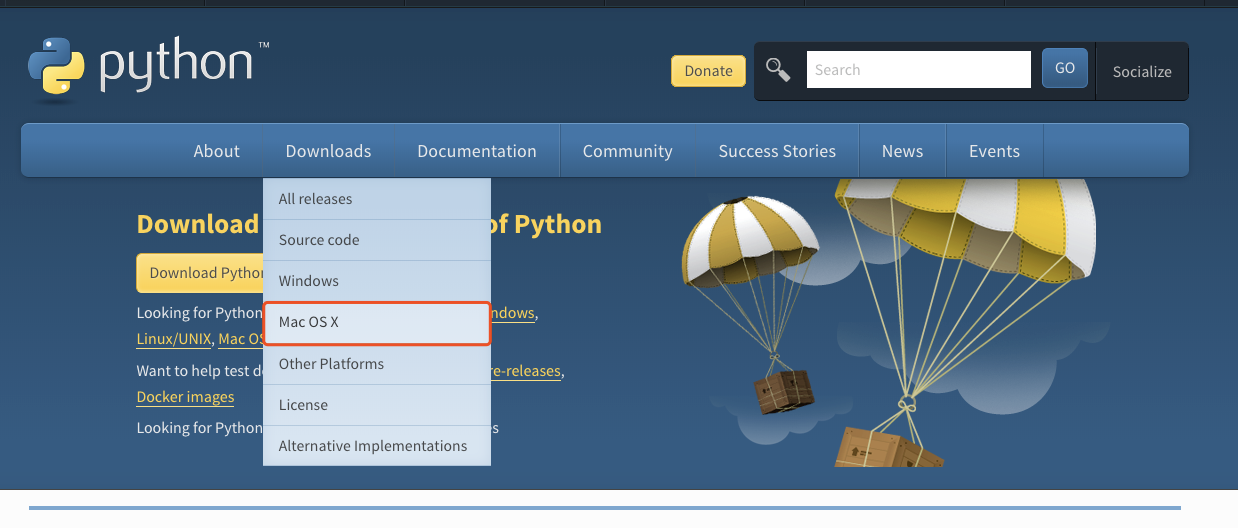Screen dimensions: 1238x528
Task: Click the magnifying glass search icon
Action: pyautogui.click(x=778, y=69)
